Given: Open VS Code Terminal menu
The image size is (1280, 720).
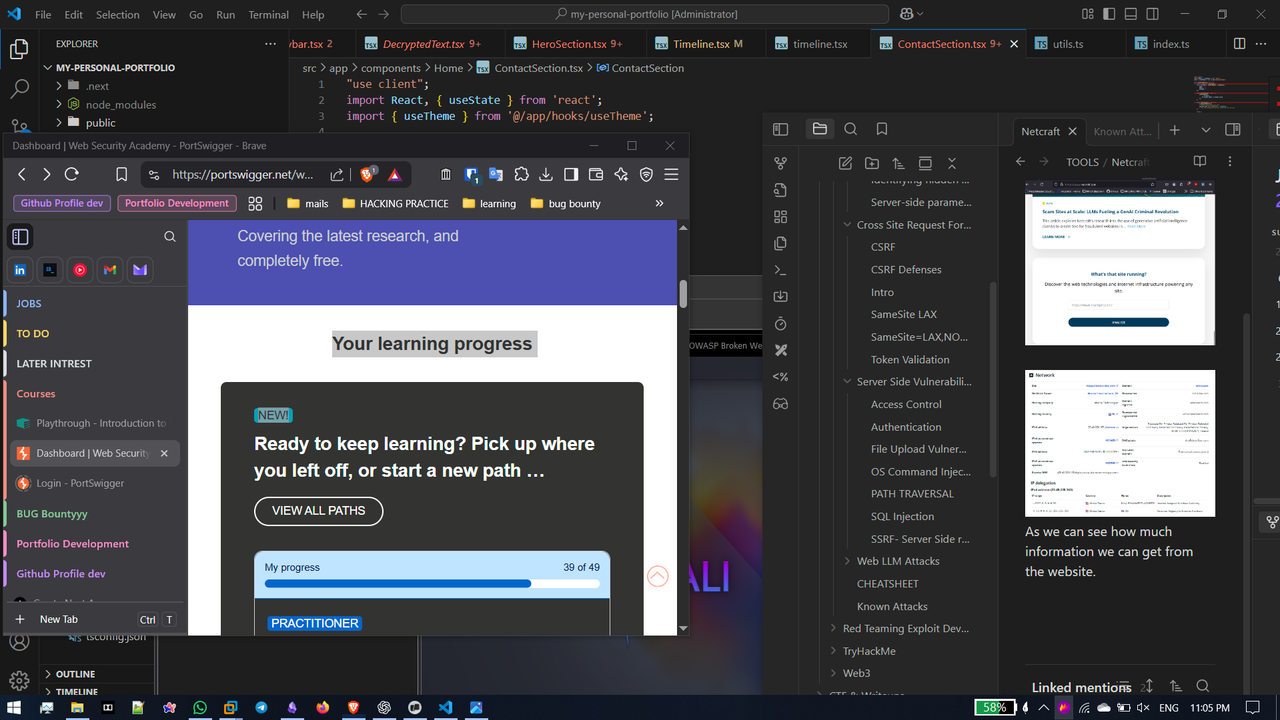Looking at the screenshot, I should pos(269,15).
